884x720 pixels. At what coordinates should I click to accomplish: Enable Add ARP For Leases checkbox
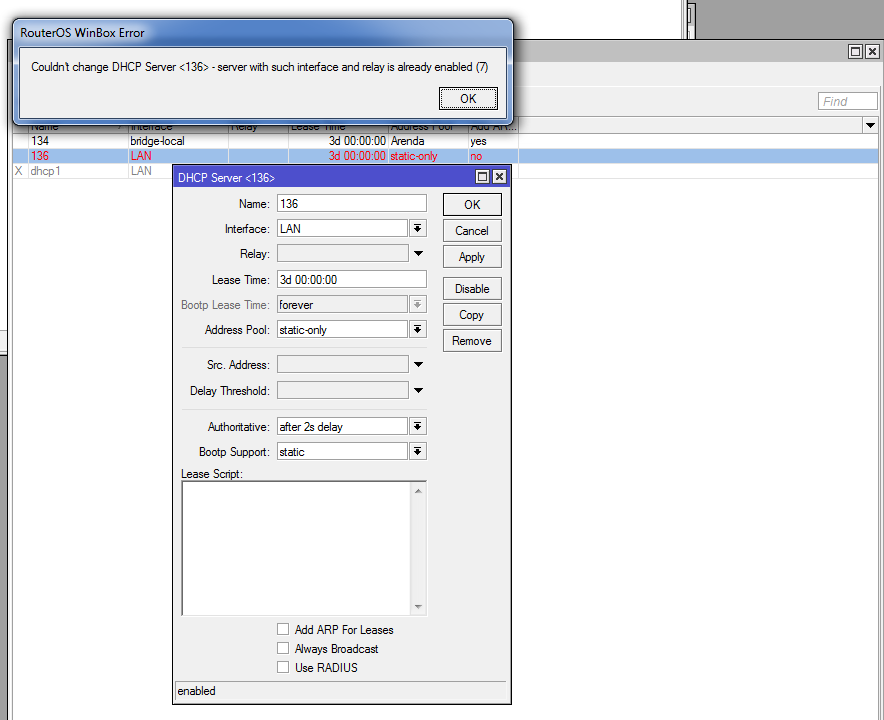click(283, 629)
